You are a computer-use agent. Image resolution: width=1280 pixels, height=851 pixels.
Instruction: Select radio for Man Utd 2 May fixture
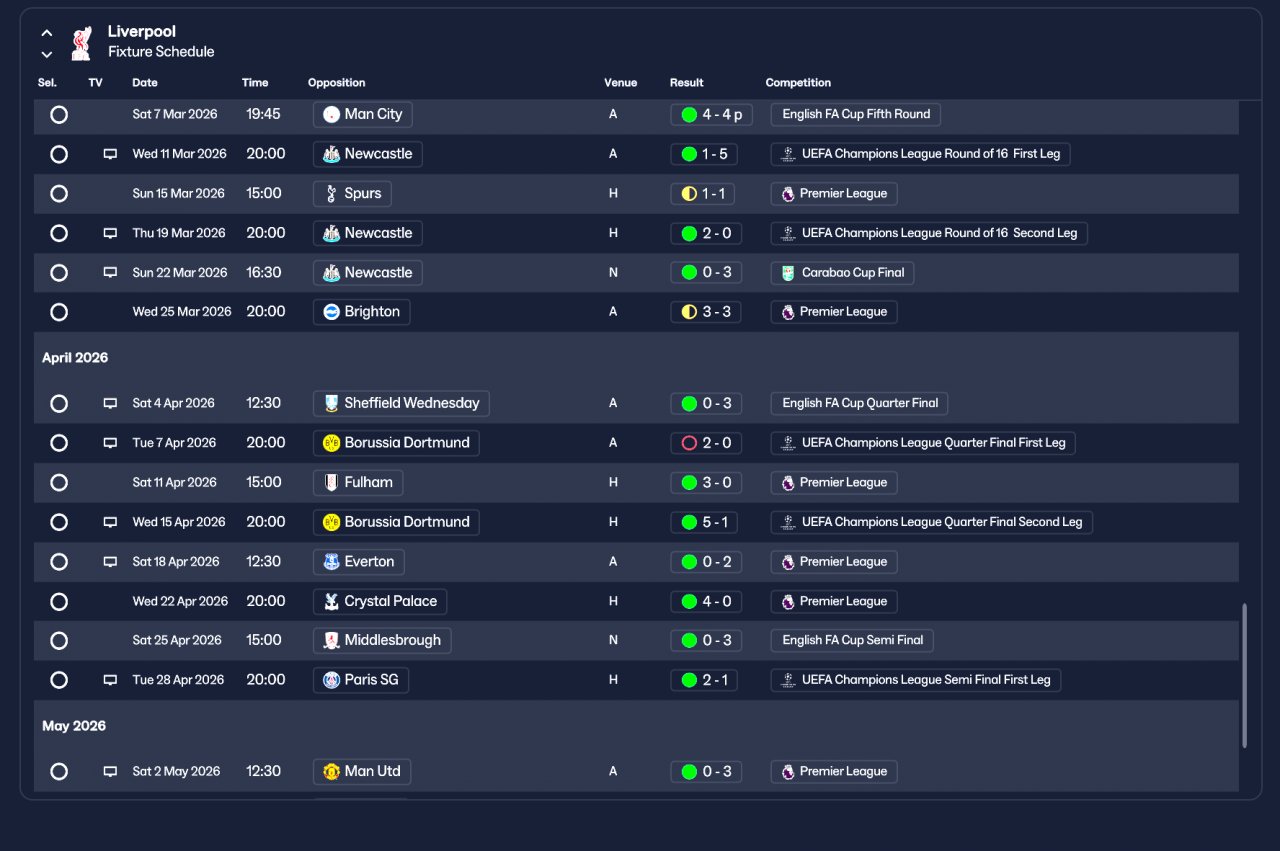tap(59, 771)
